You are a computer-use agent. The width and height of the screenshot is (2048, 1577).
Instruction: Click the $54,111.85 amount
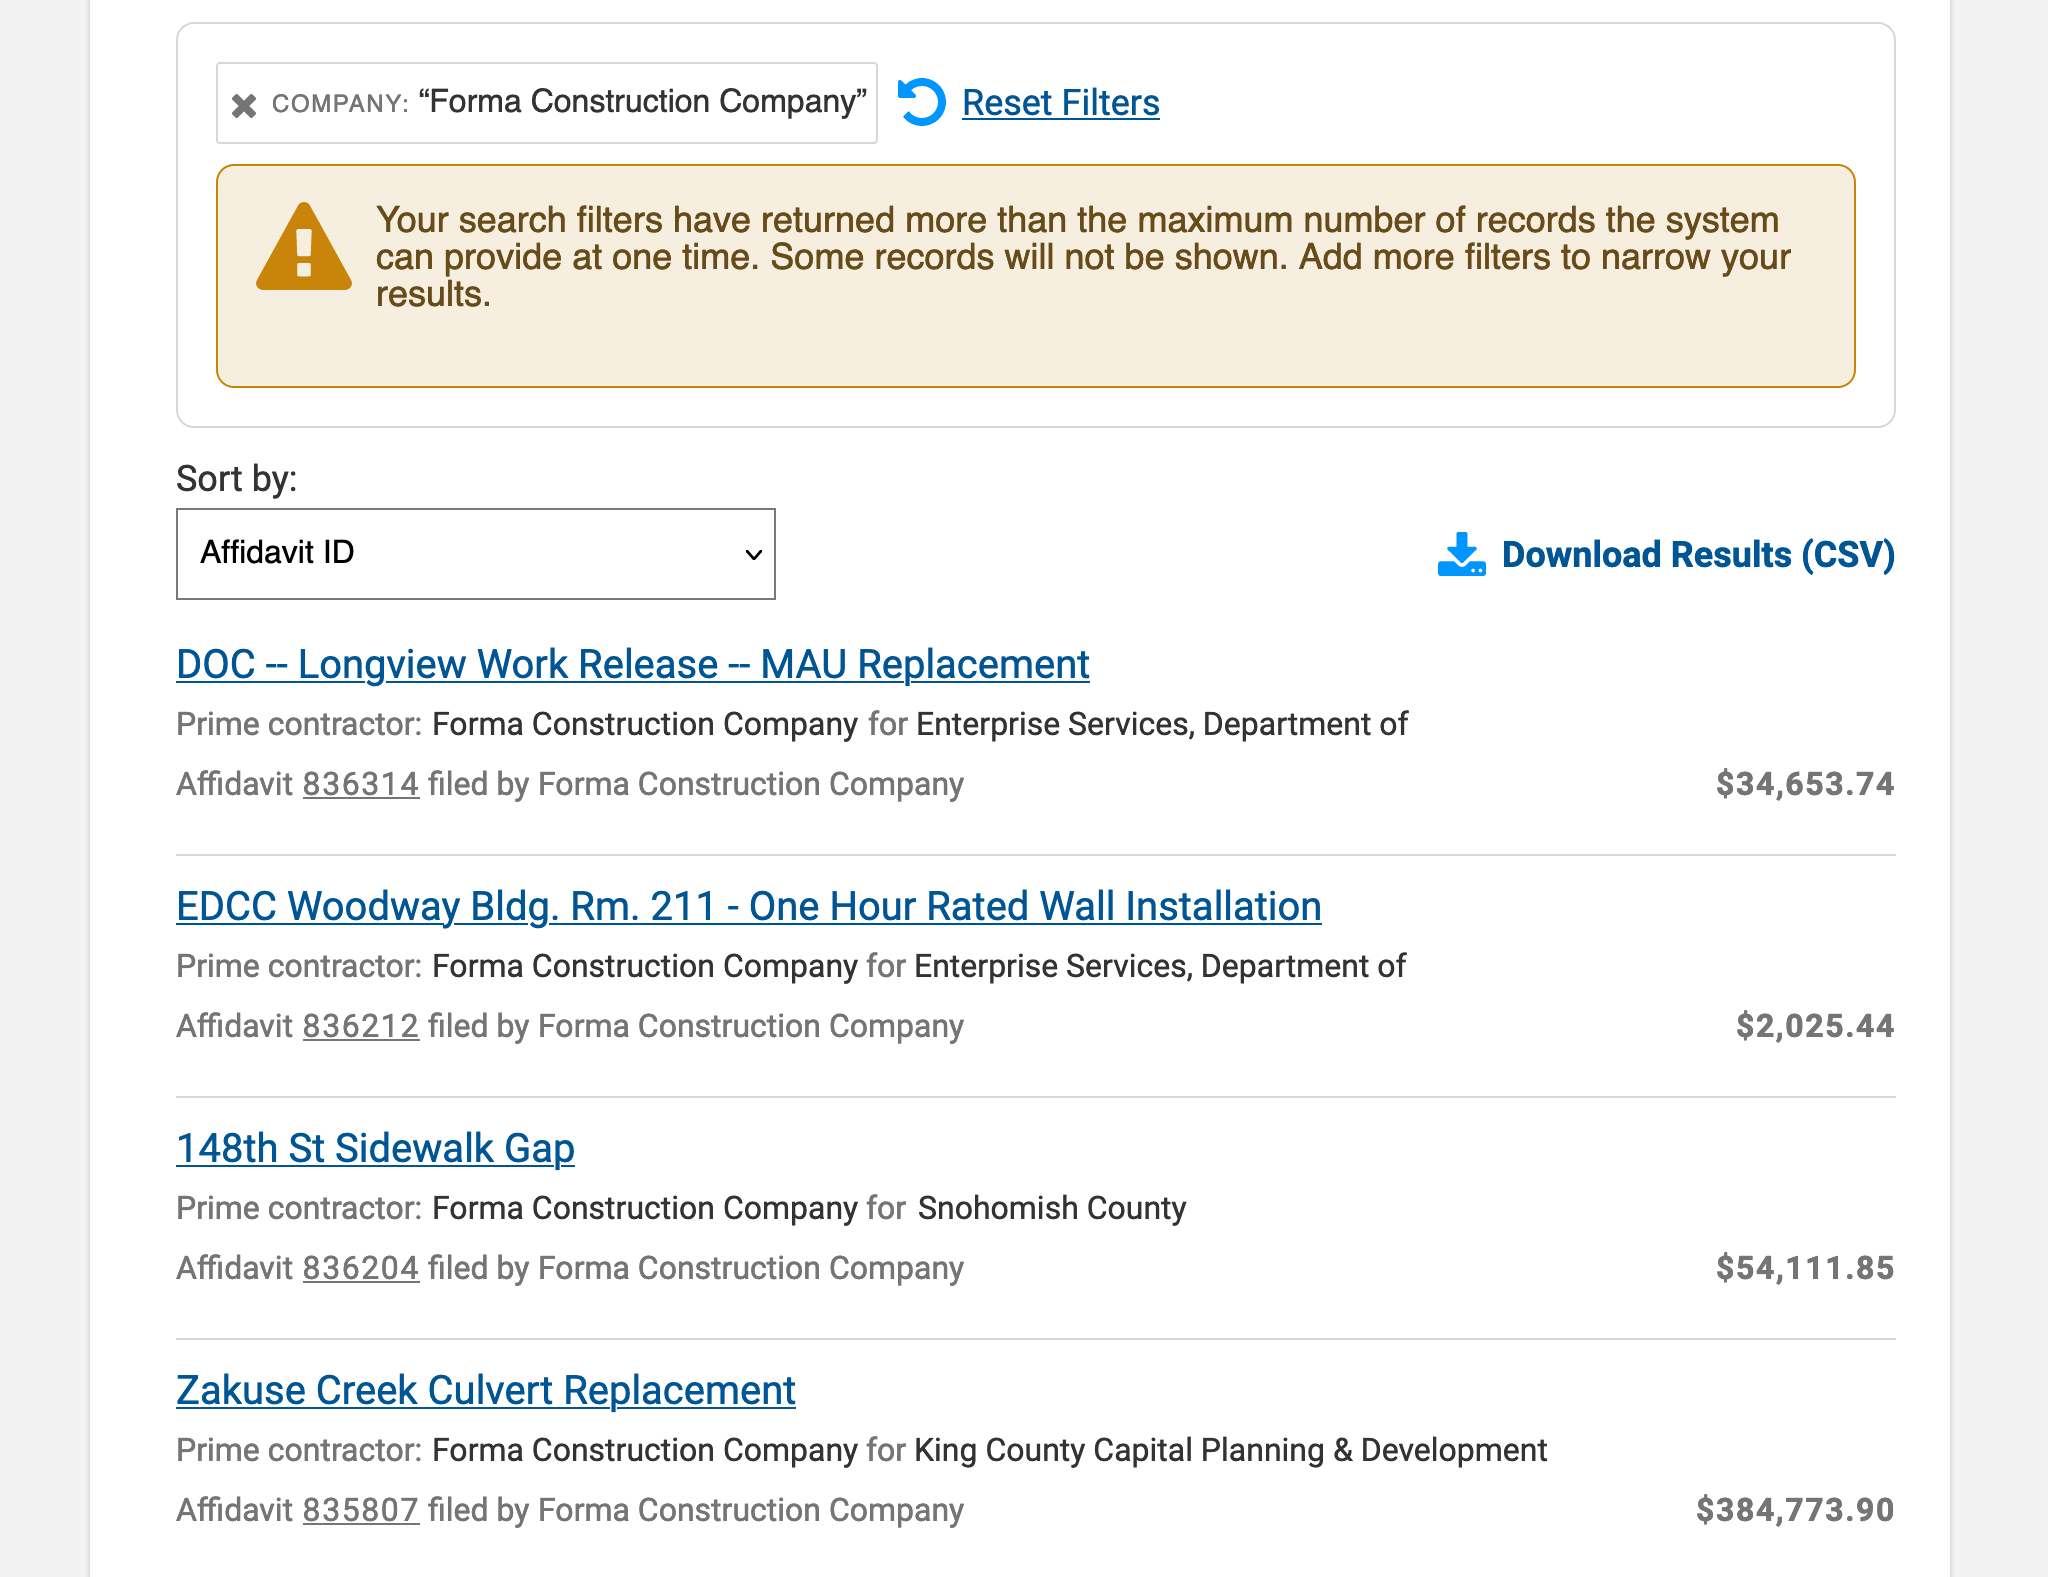(x=1805, y=1268)
